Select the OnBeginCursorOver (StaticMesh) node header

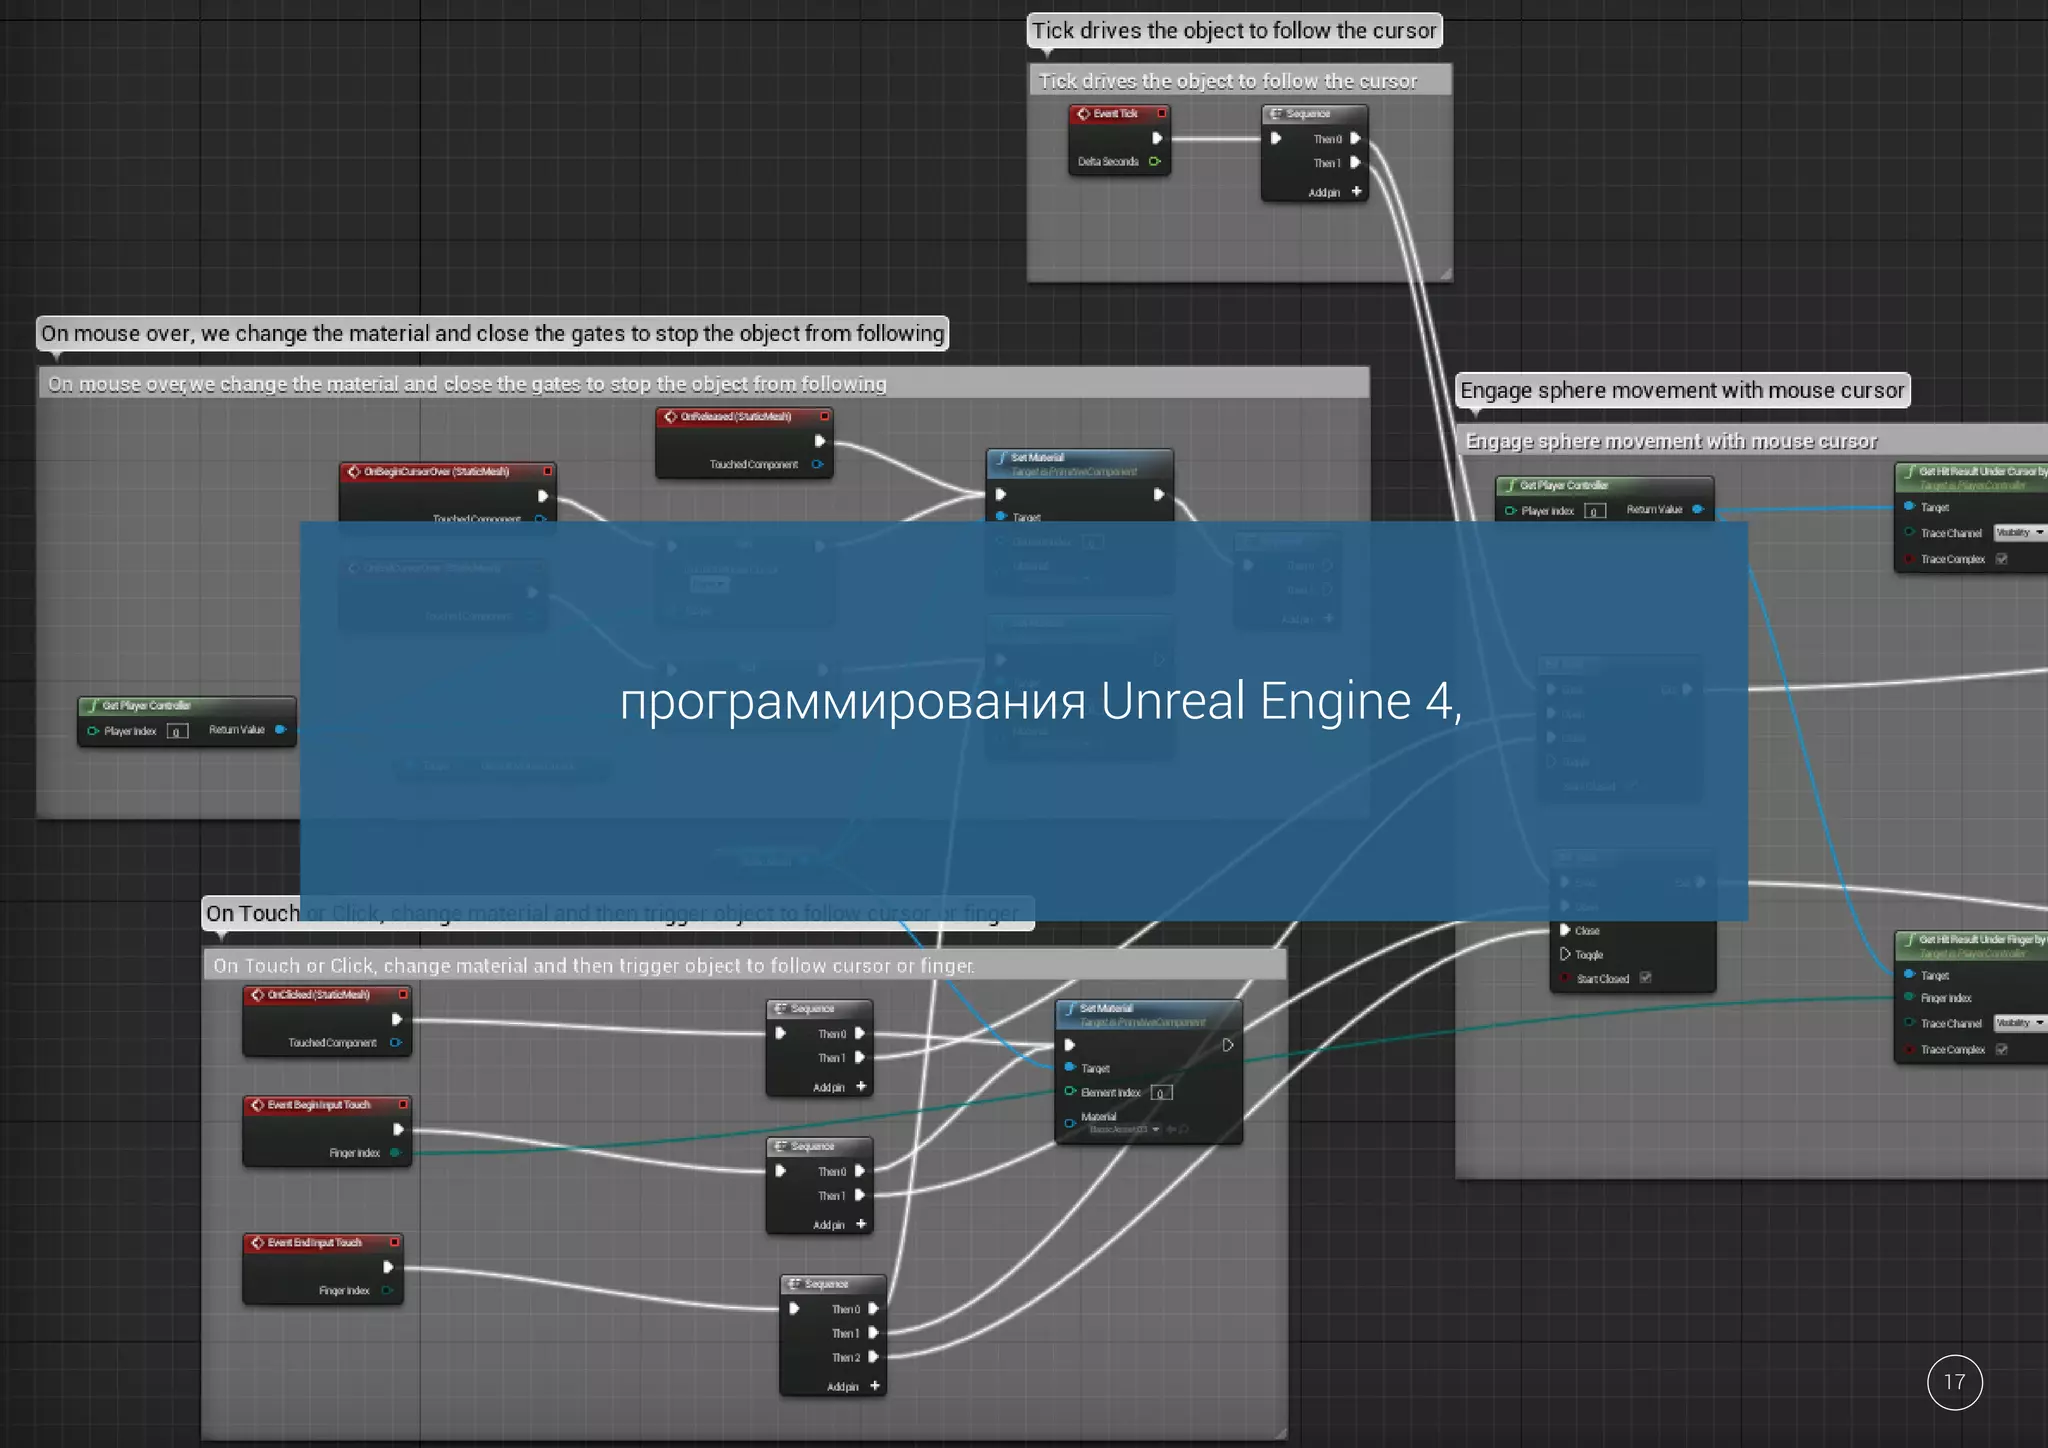pyautogui.click(x=447, y=471)
